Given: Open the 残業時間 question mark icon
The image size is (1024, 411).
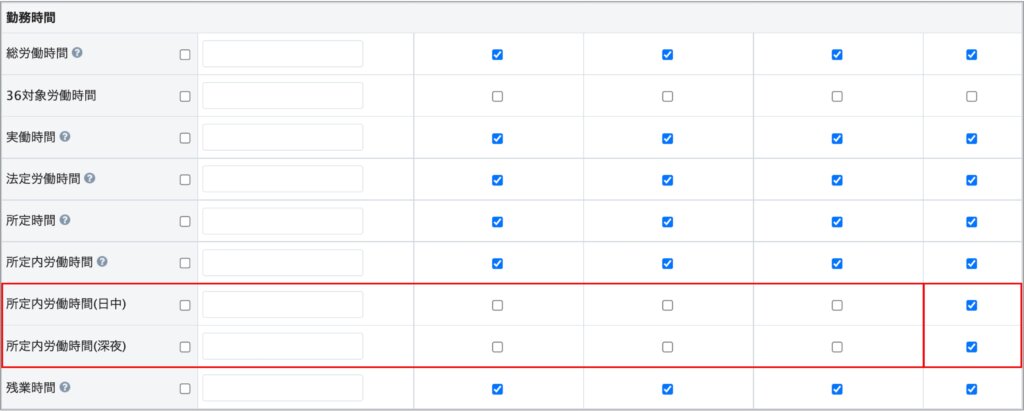Looking at the screenshot, I should (x=64, y=388).
